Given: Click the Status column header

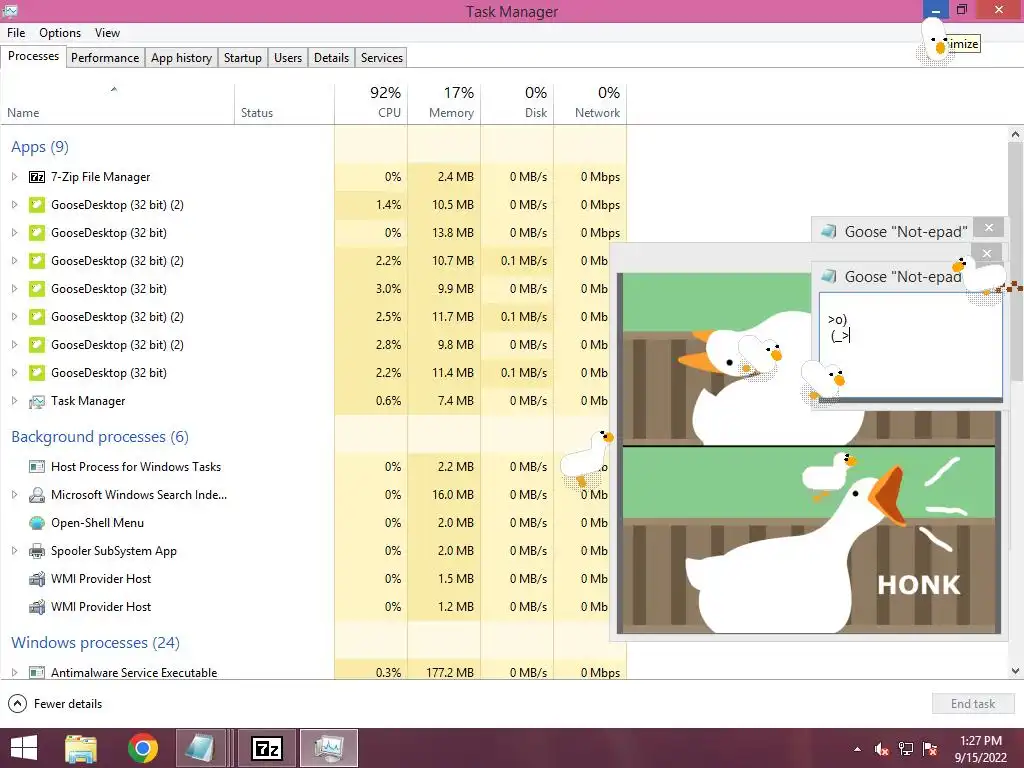Looking at the screenshot, I should coord(285,103).
